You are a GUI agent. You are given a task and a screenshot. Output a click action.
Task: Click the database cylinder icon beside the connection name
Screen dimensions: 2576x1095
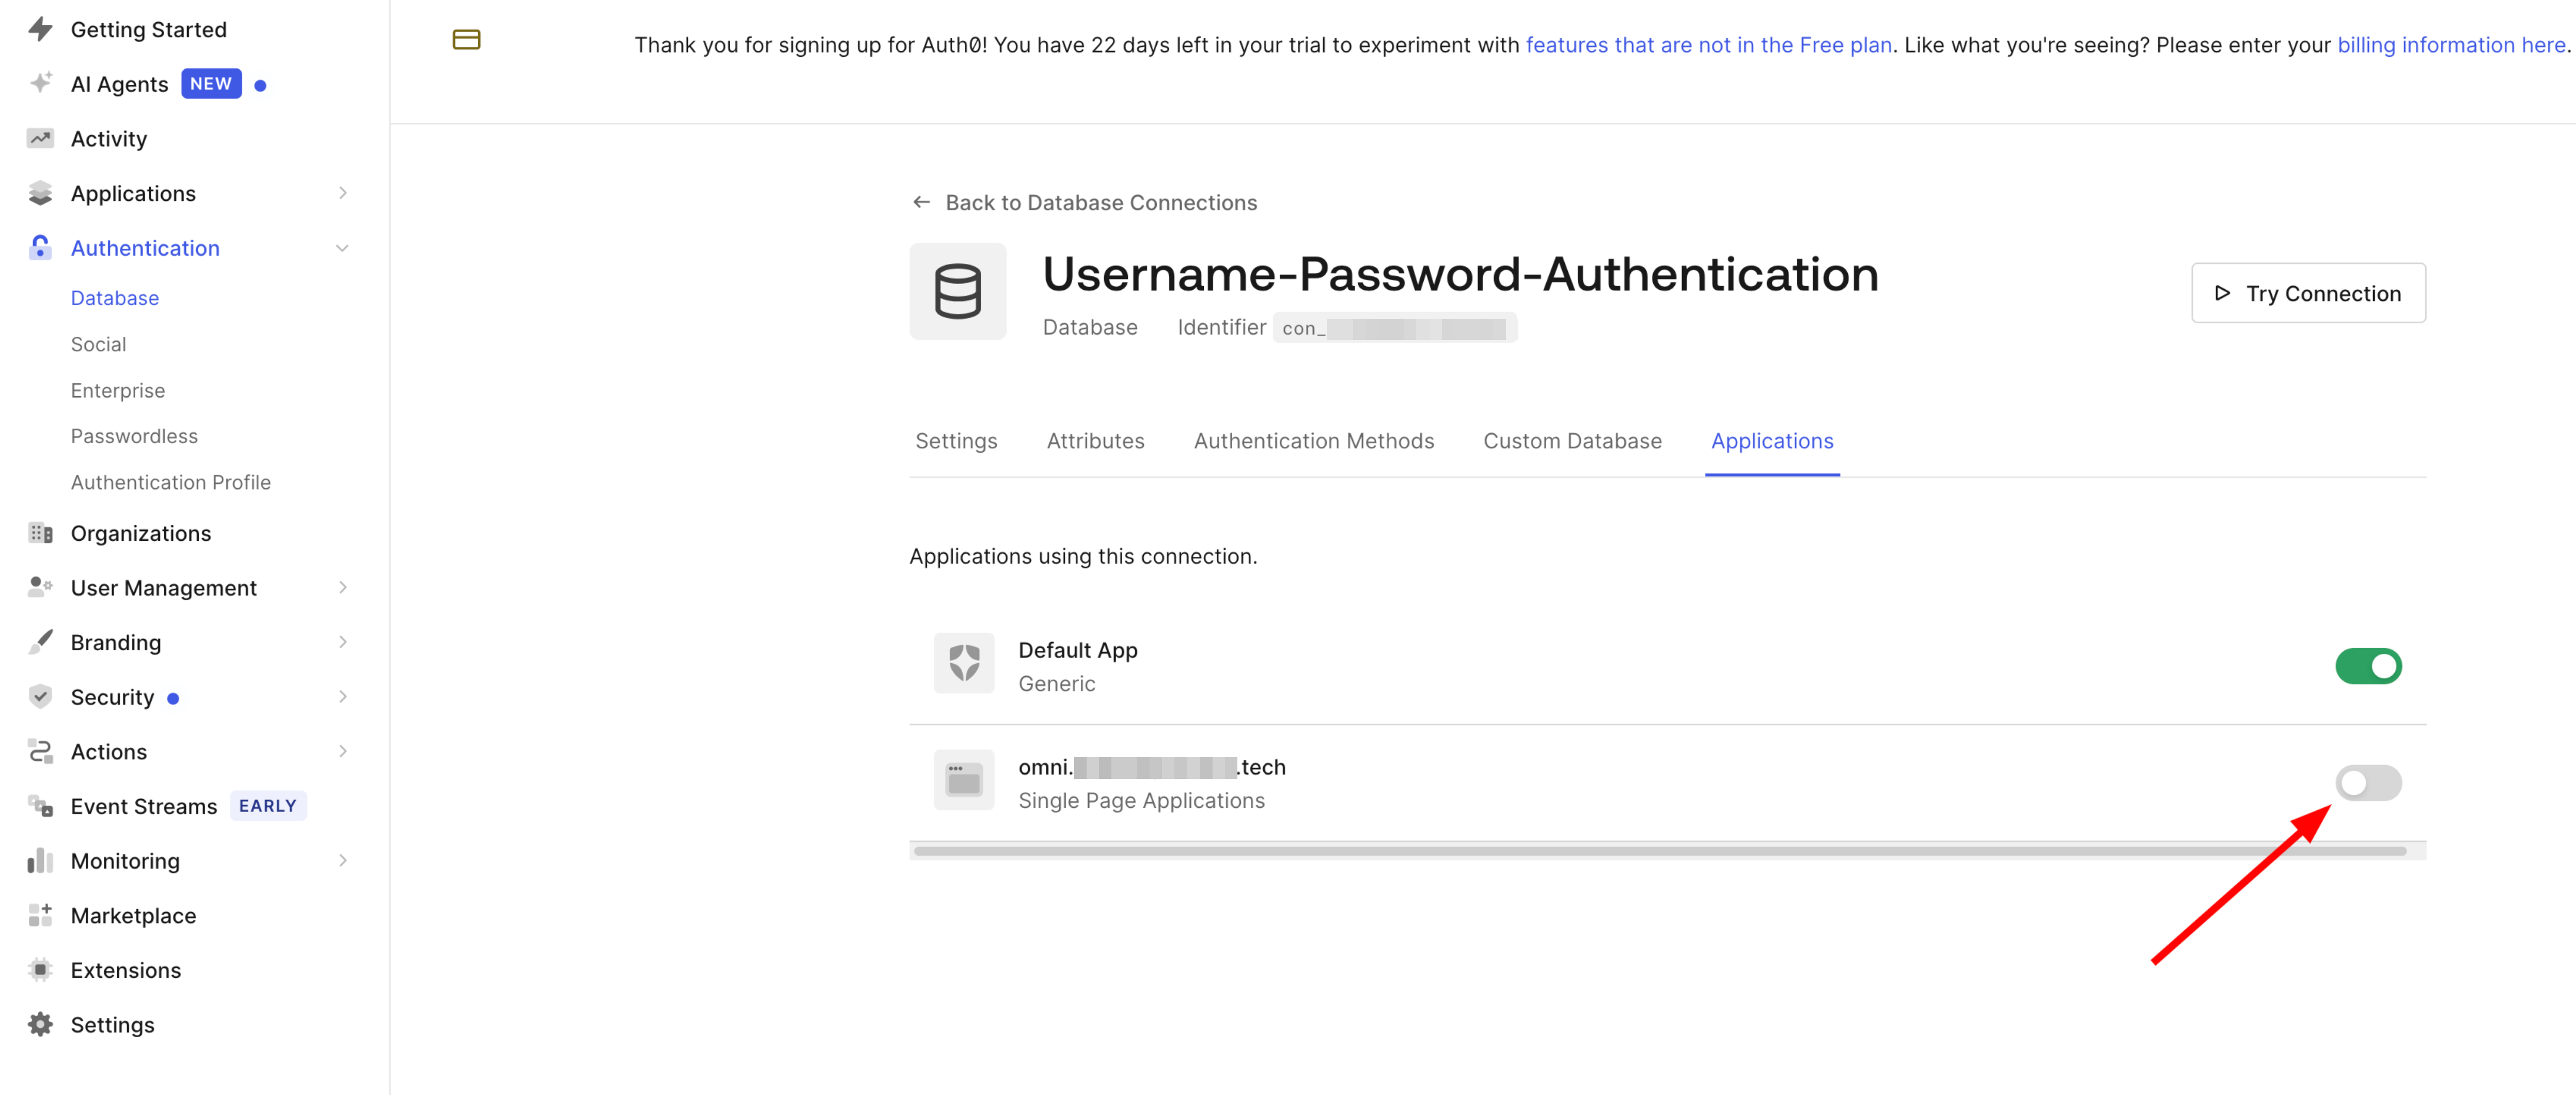click(x=957, y=290)
